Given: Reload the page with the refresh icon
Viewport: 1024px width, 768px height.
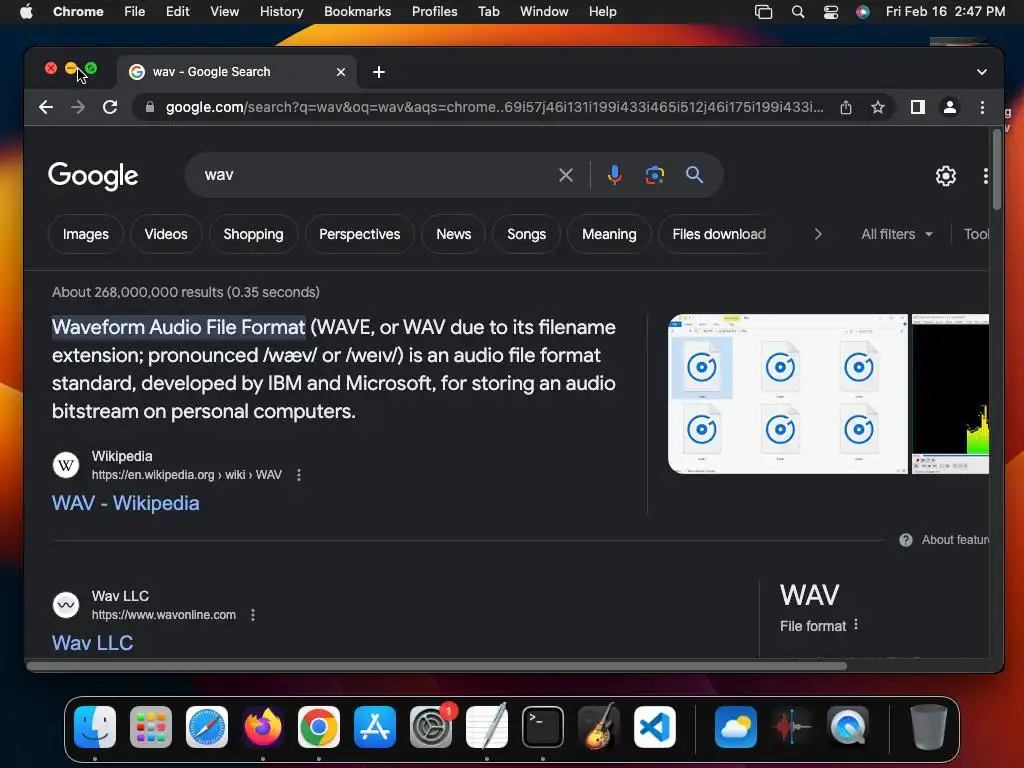Looking at the screenshot, I should tap(110, 107).
